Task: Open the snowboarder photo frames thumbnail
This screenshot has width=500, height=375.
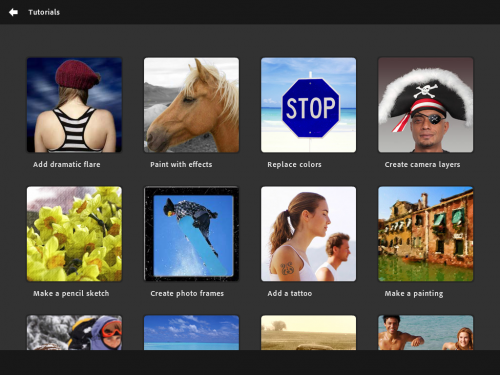Action: (191, 234)
